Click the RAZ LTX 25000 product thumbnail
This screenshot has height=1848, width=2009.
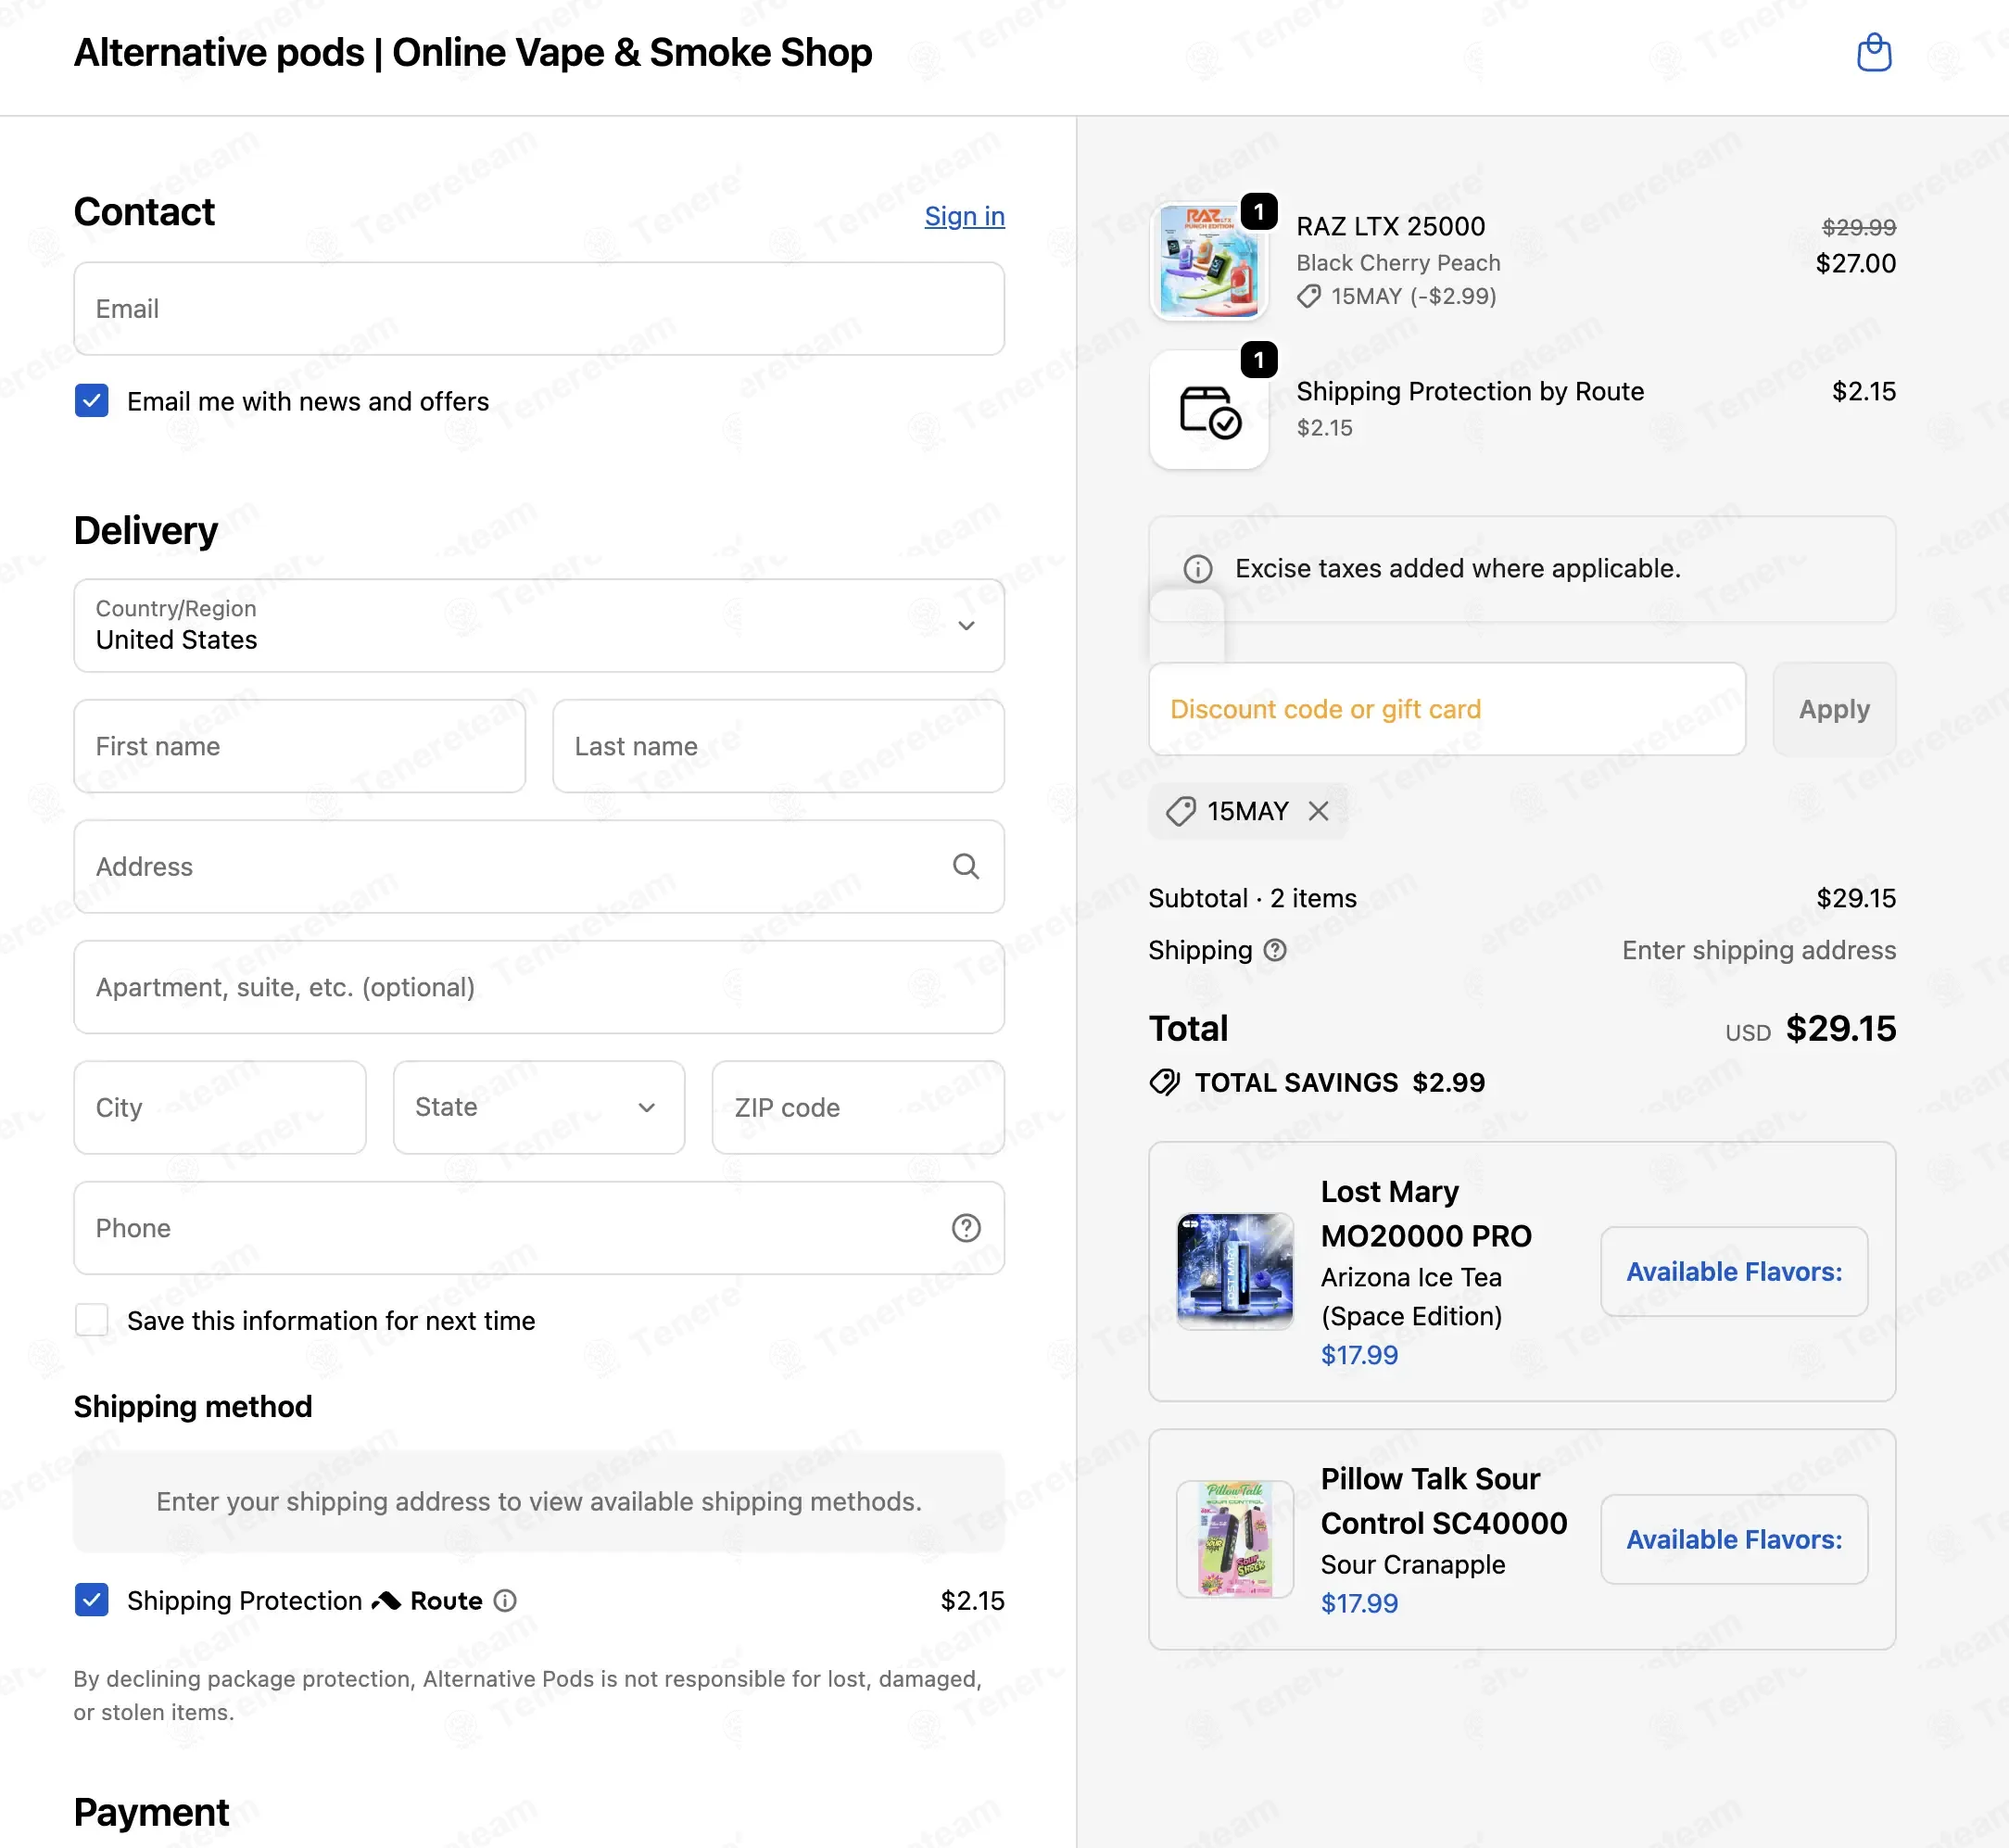coord(1209,261)
